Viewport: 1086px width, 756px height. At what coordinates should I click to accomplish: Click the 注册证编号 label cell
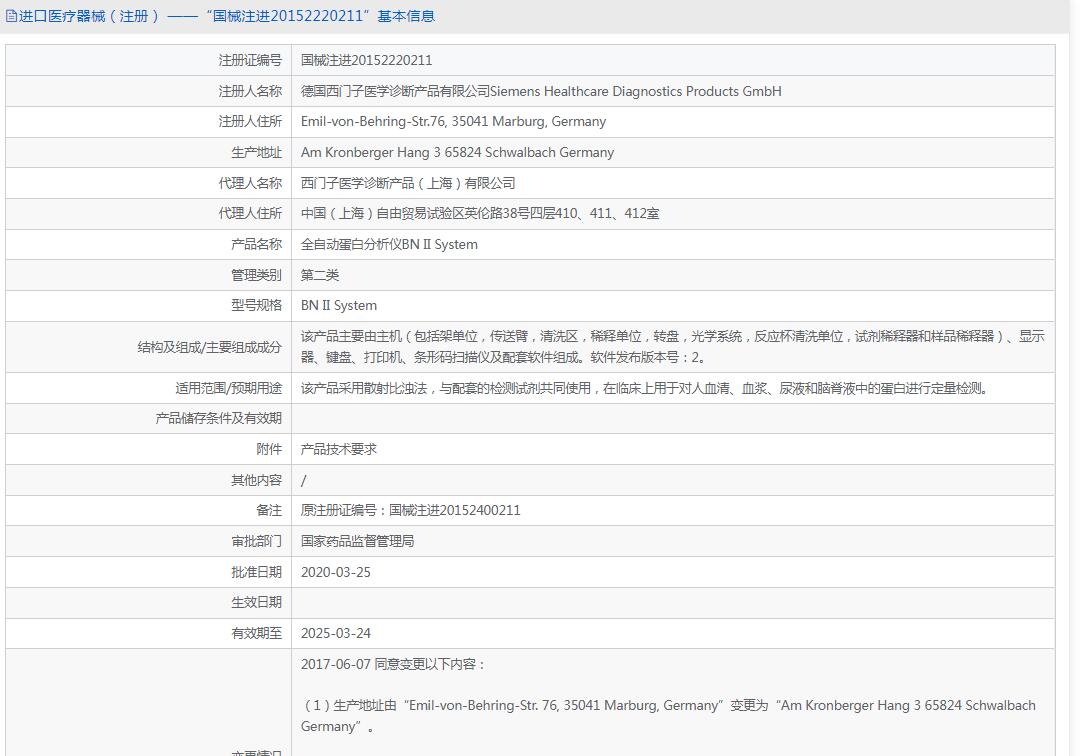click(x=250, y=60)
